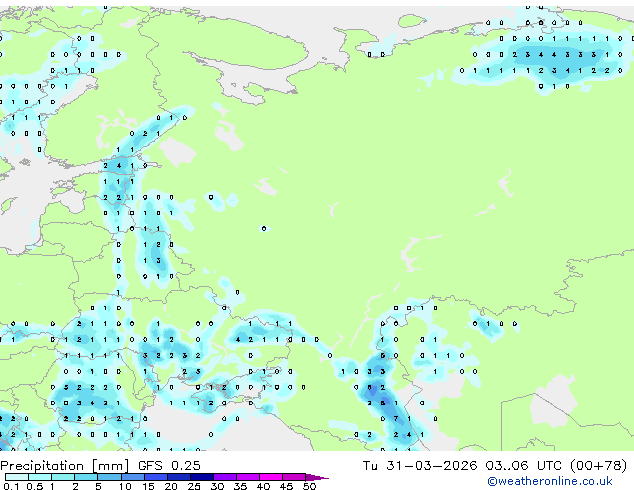Pick the 0.1–0.5 mm legend color swatch
Viewport: 634px width, 490px height.
17,477
